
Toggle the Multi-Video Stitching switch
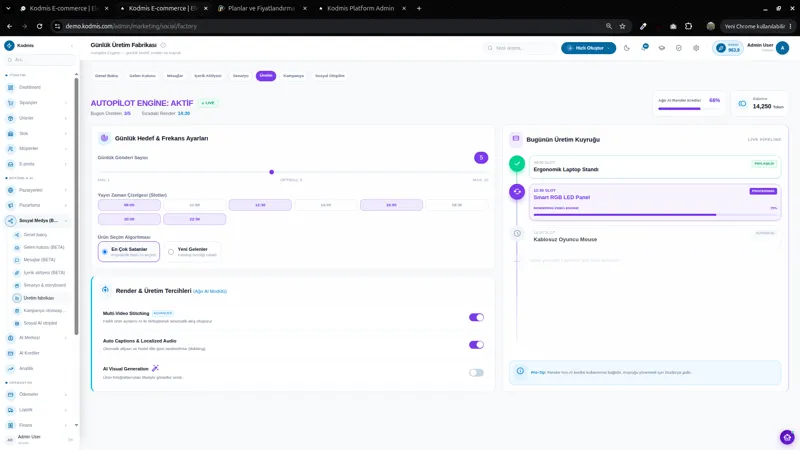476,317
